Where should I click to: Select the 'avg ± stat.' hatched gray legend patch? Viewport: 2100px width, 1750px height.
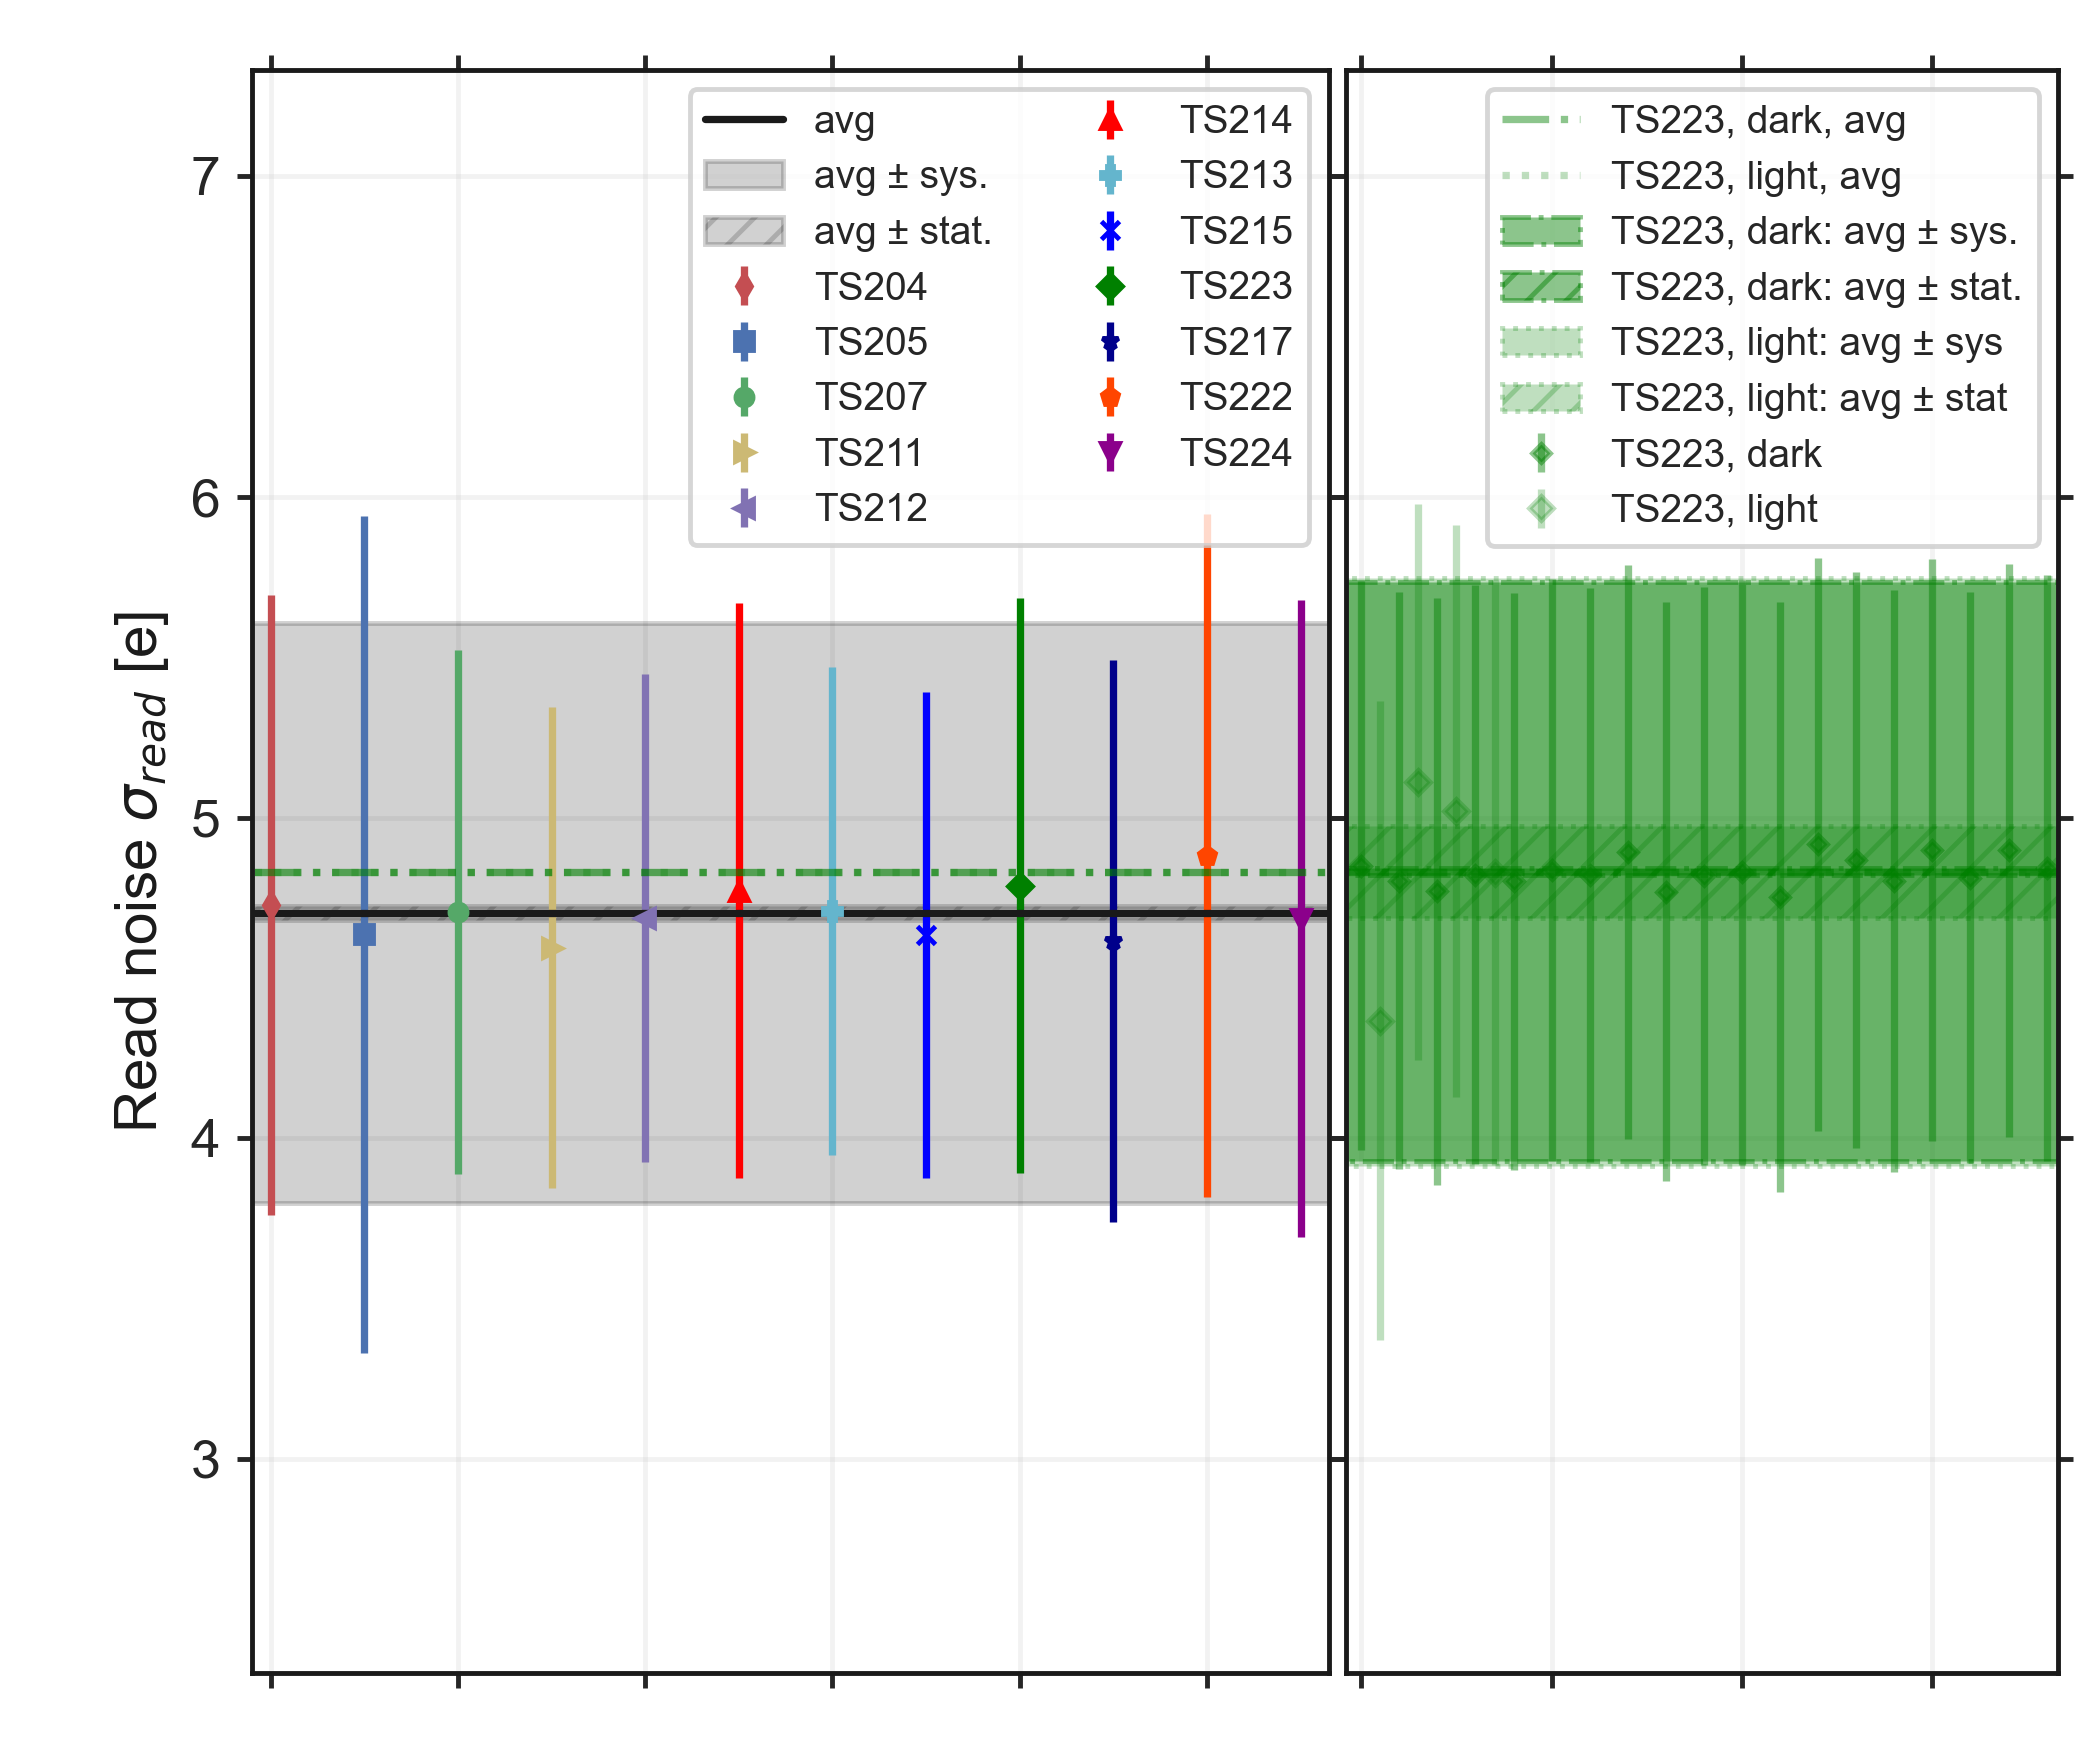(744, 231)
